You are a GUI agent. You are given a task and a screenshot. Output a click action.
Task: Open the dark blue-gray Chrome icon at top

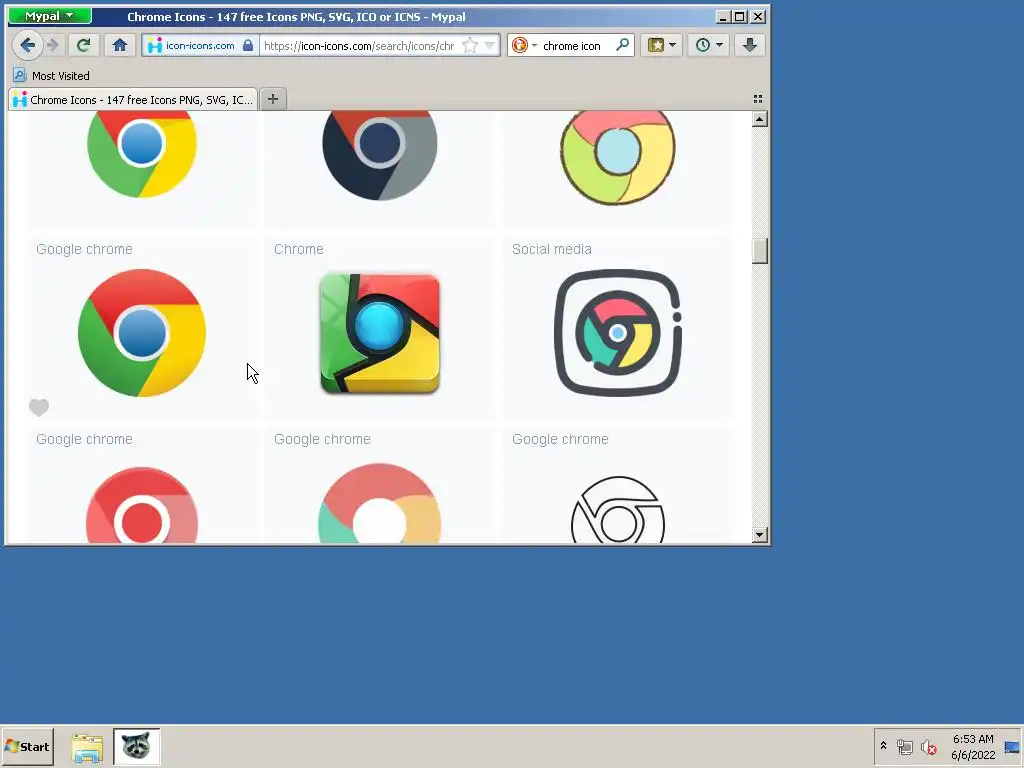point(379,153)
